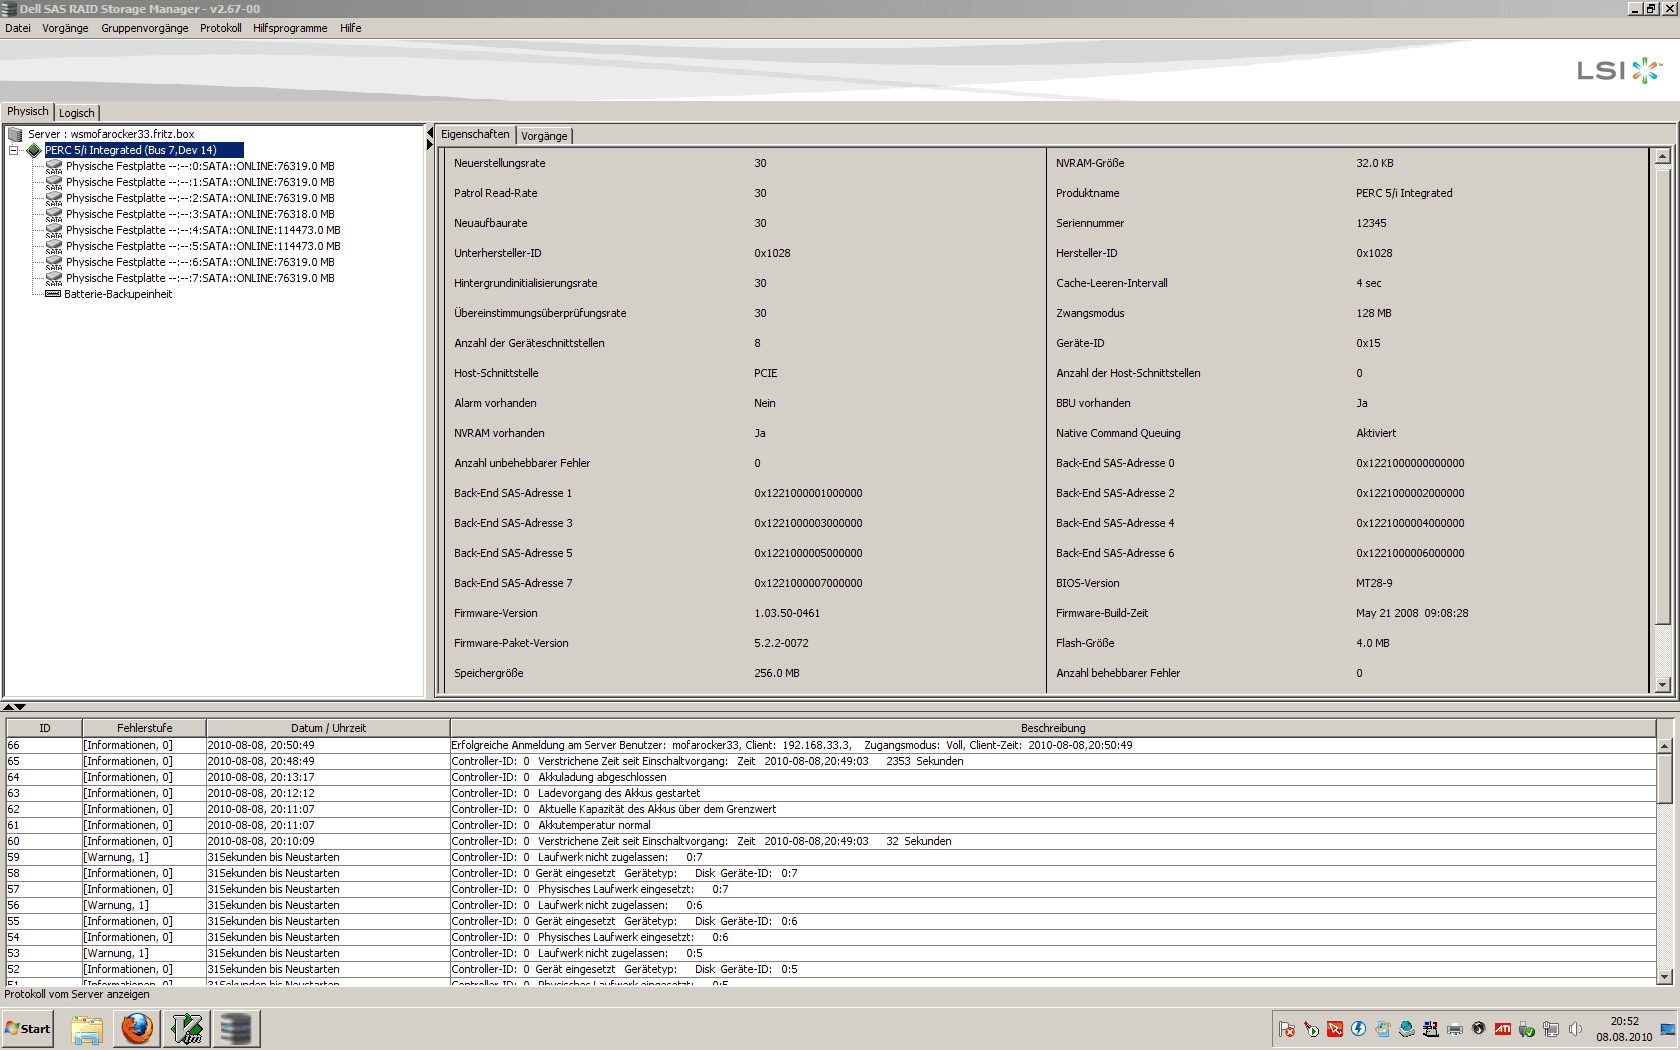Click the speaker volume tray icon
Viewport: 1680px width, 1050px height.
[x=1575, y=1029]
